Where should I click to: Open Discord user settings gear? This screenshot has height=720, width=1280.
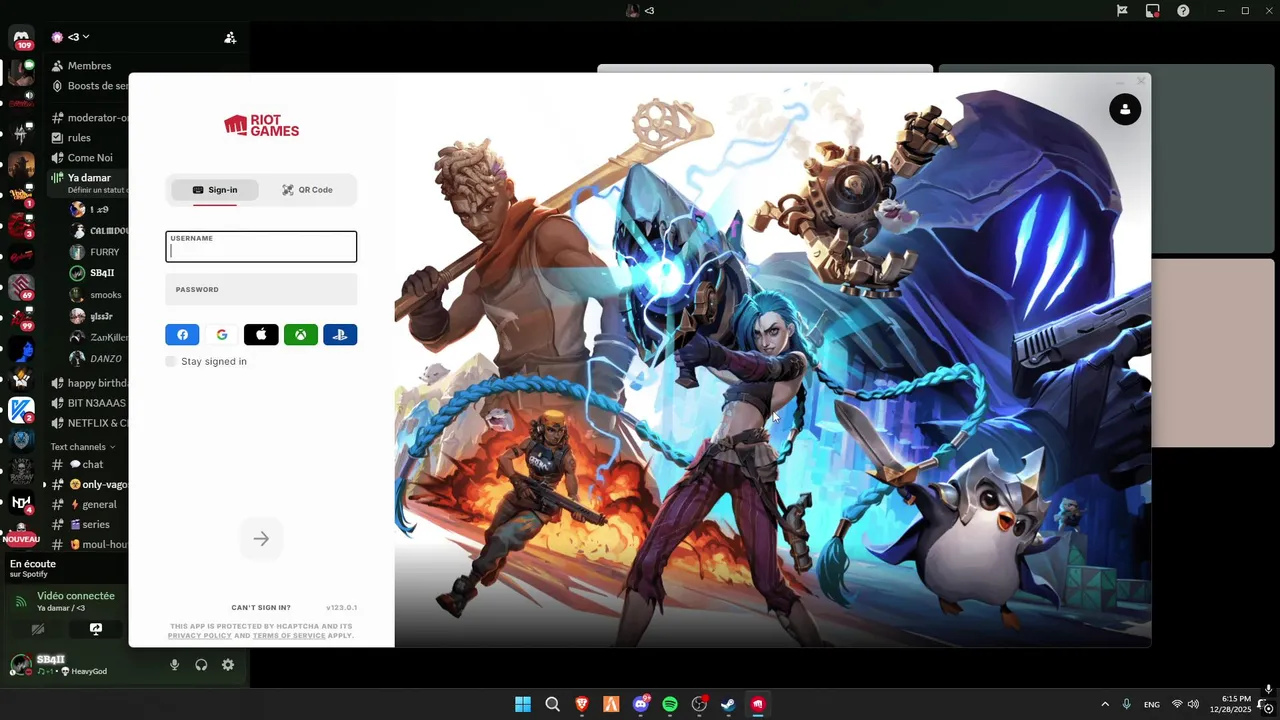228,665
